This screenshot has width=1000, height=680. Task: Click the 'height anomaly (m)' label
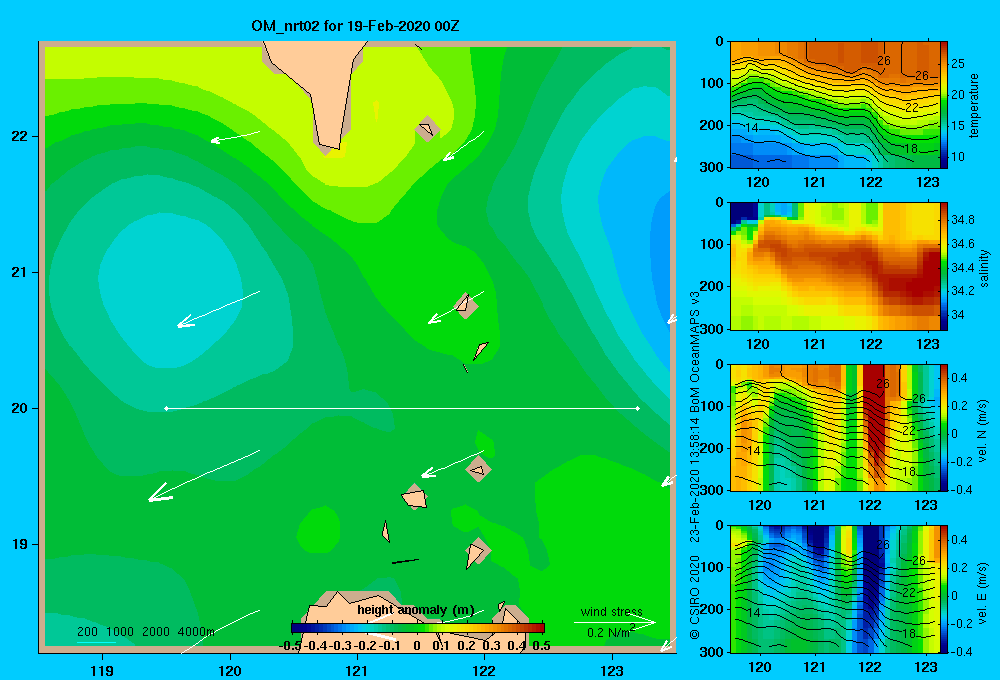416,610
